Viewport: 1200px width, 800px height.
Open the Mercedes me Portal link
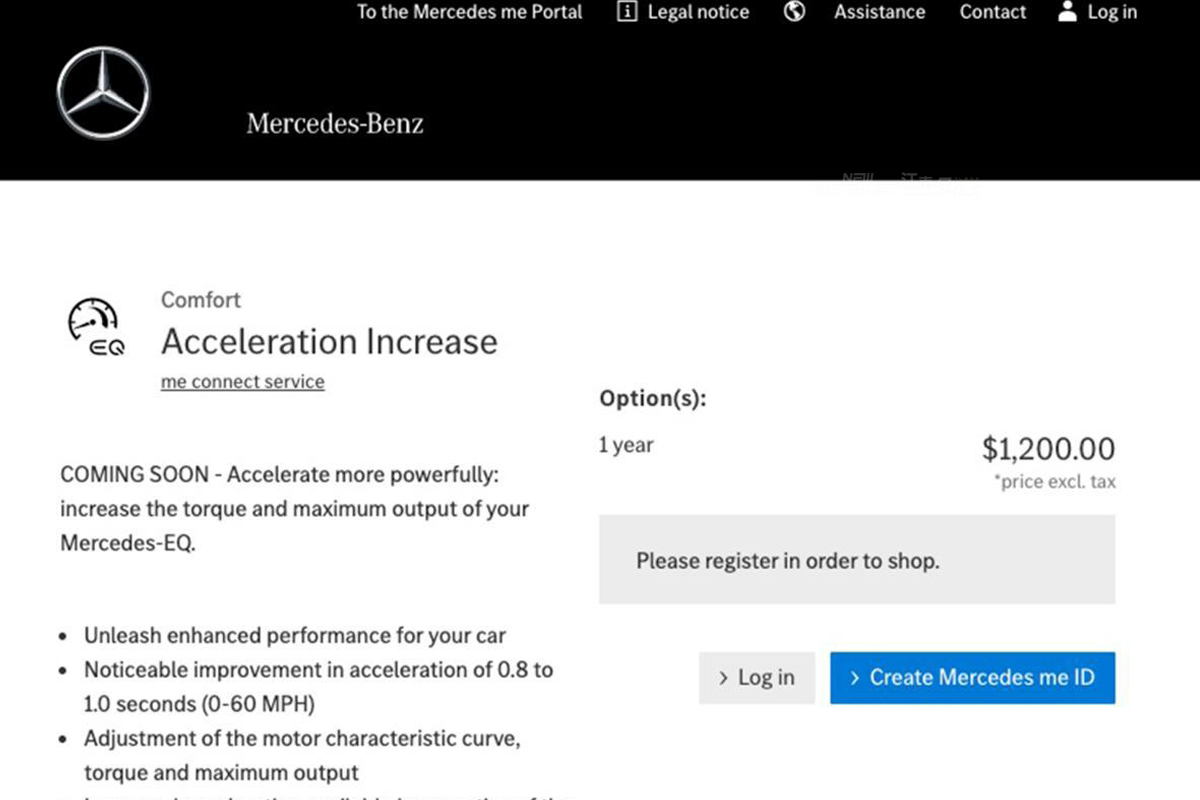(469, 12)
